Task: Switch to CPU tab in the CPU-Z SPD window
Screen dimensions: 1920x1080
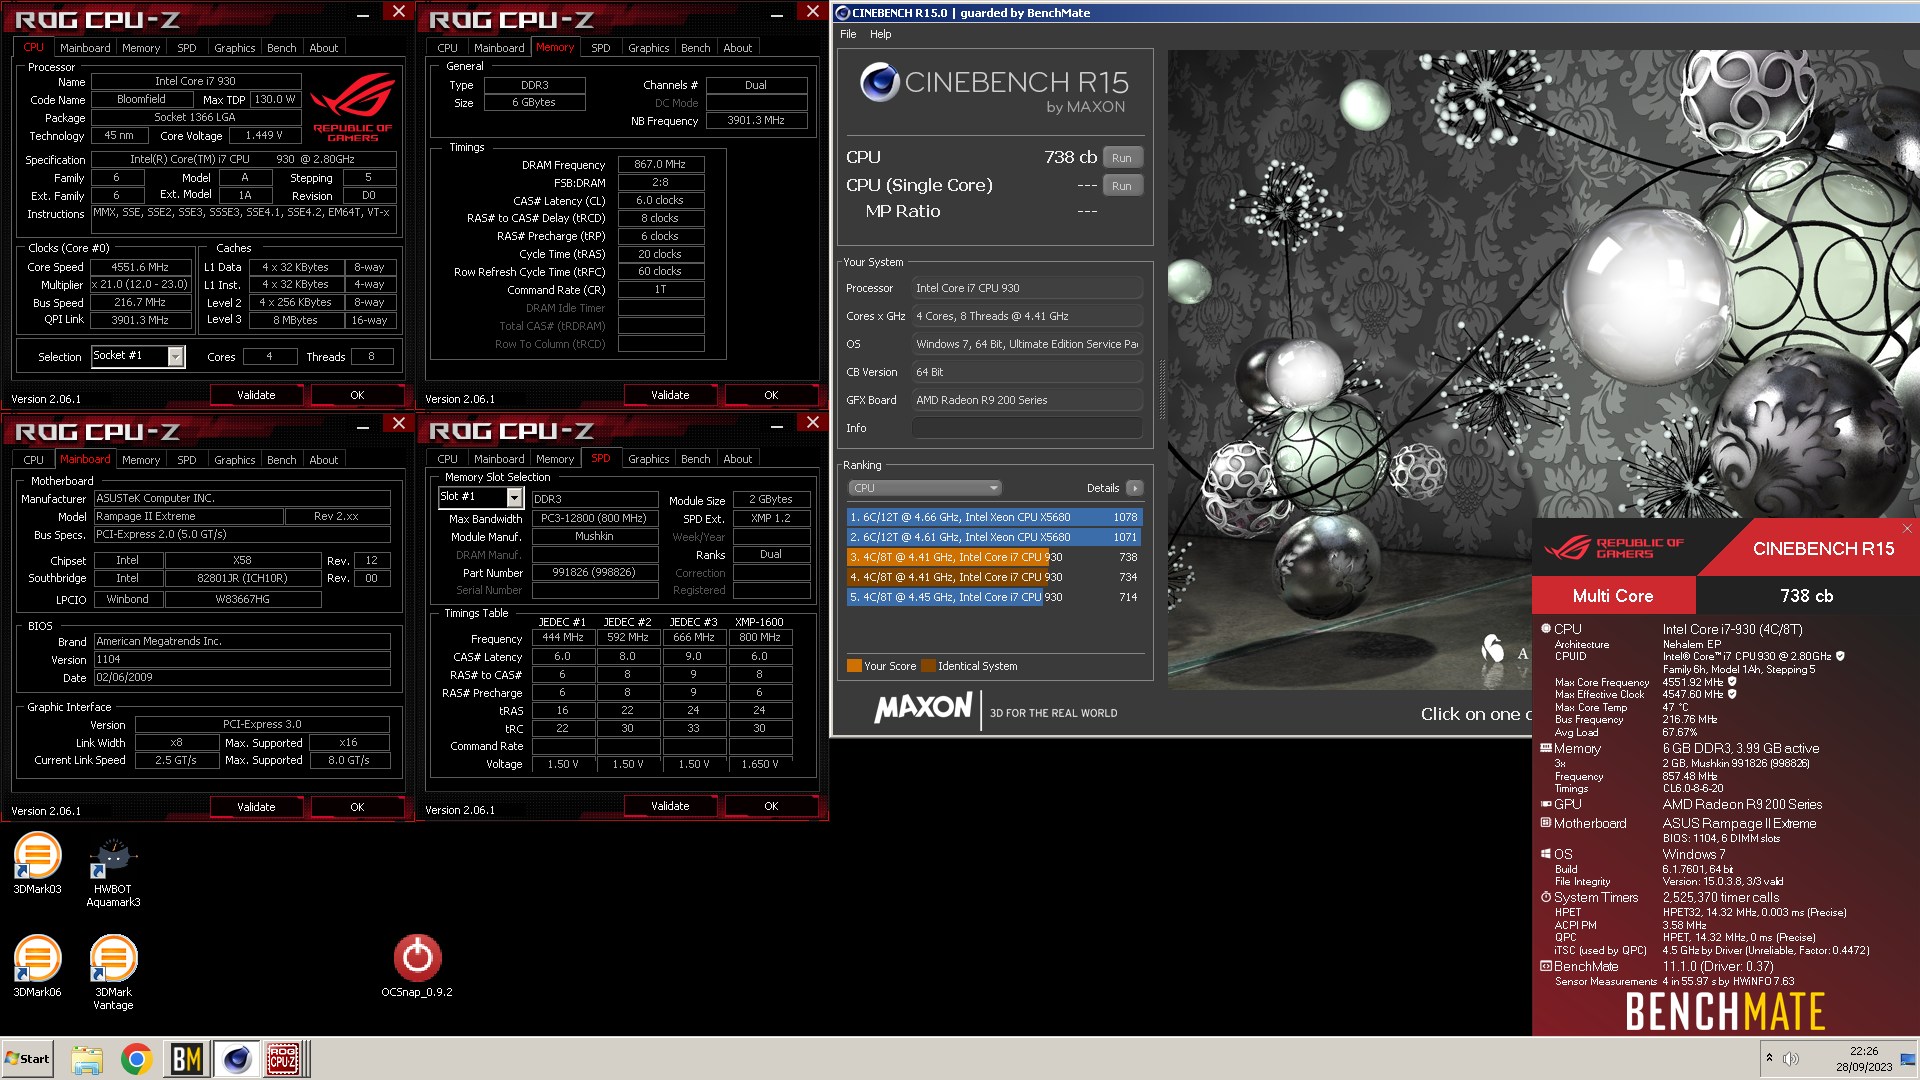Action: point(447,459)
